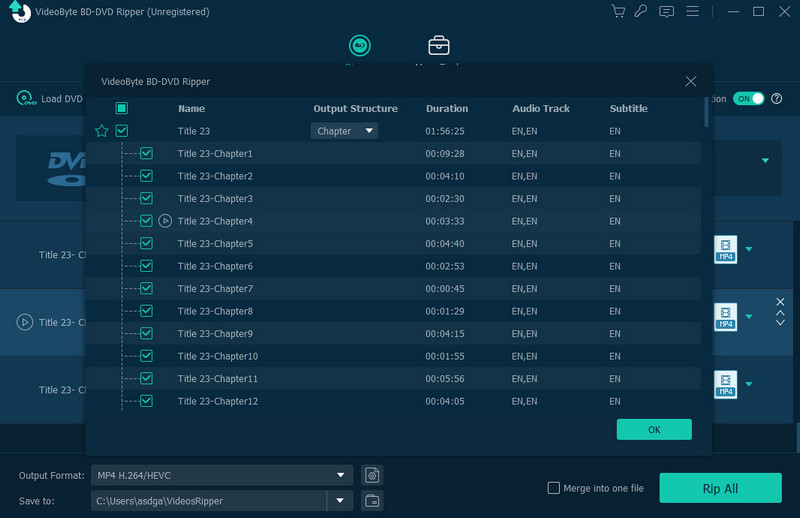800x518 pixels.
Task: Switch off the ON toggle
Action: 748,99
